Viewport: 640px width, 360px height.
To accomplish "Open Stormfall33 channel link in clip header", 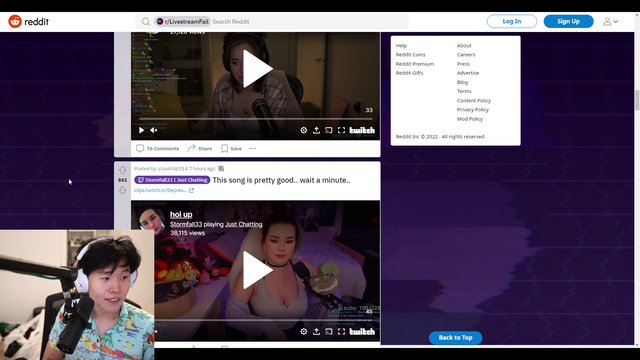I will click(x=186, y=224).
